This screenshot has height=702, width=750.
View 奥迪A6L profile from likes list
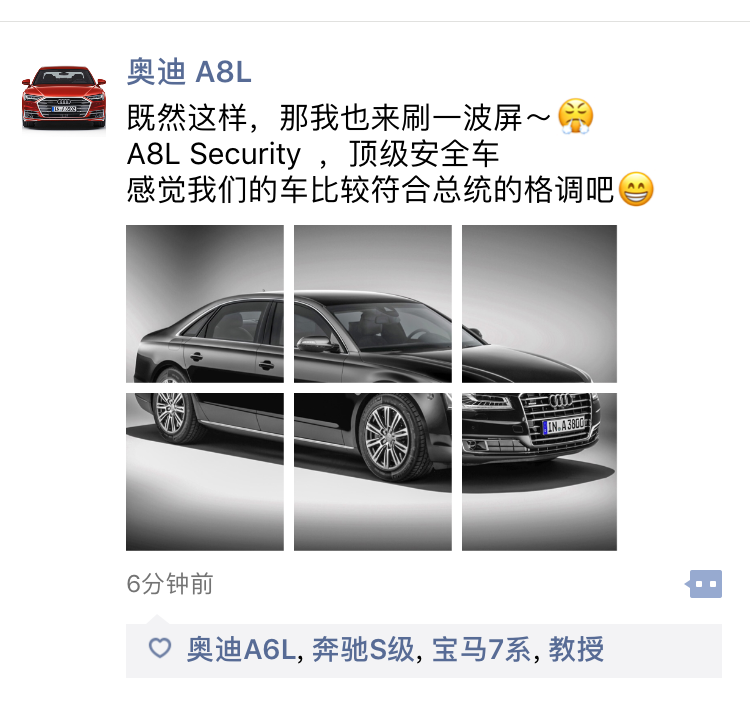coord(241,649)
